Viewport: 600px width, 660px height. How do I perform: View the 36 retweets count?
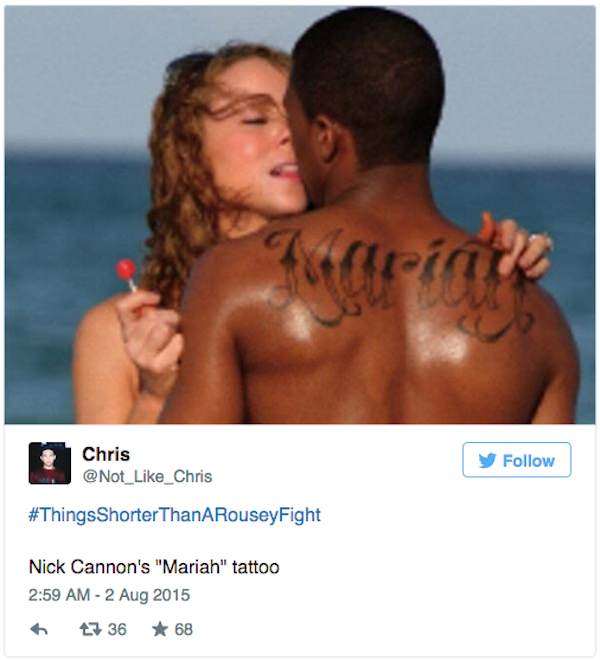pos(117,629)
